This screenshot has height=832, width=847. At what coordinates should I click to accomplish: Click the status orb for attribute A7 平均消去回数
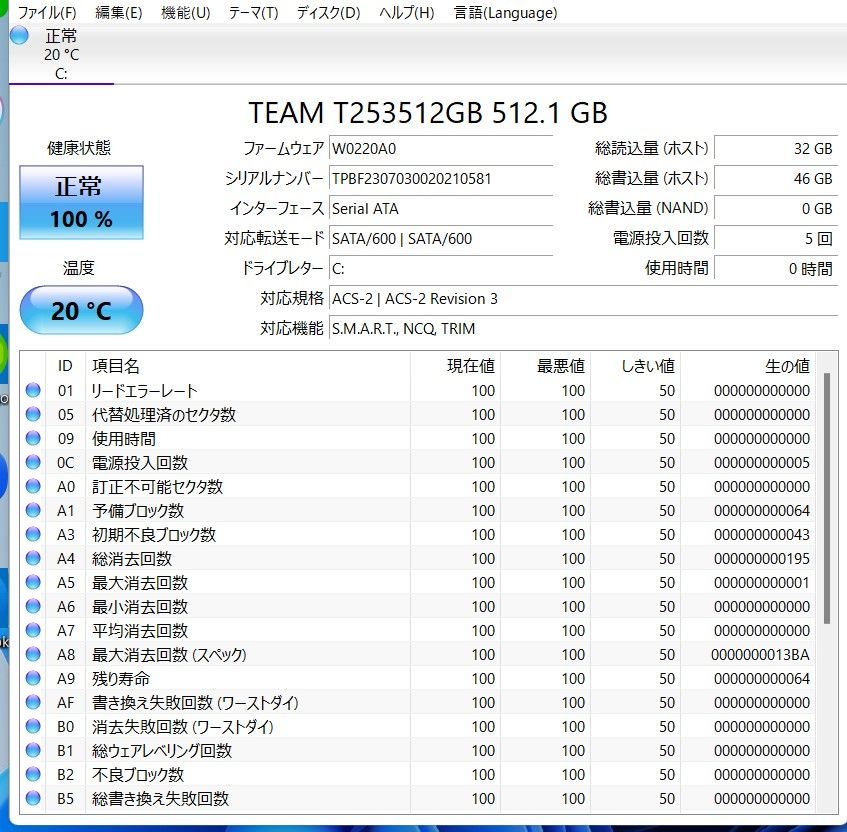click(x=33, y=630)
